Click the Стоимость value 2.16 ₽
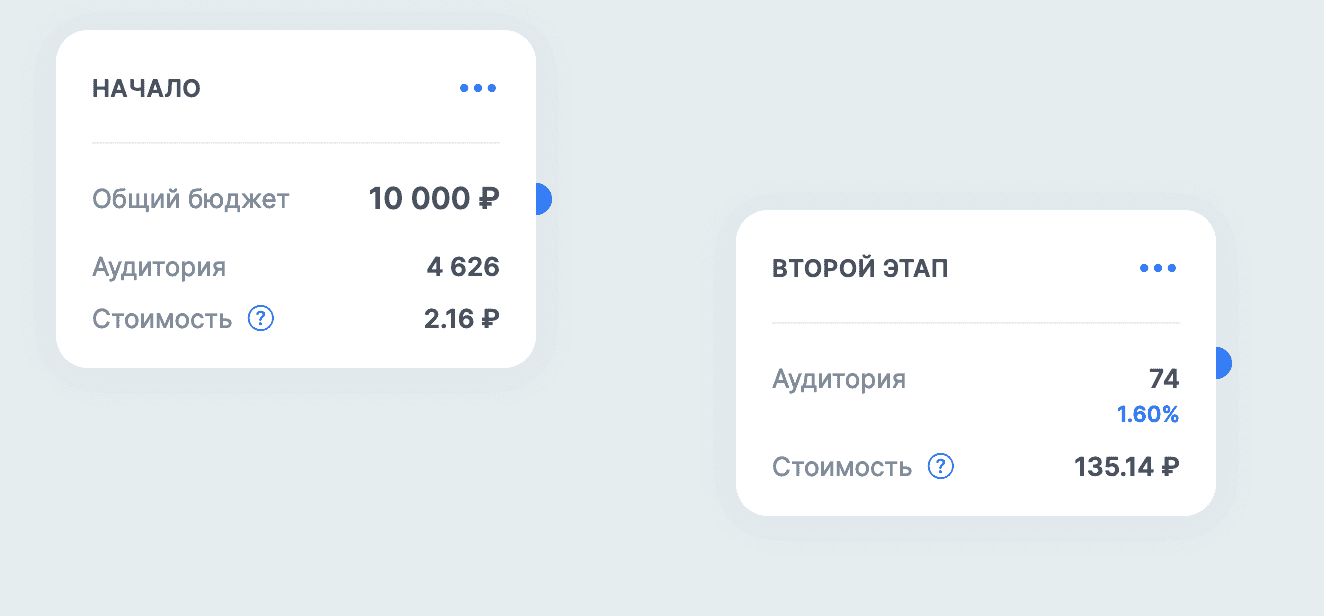This screenshot has width=1324, height=616. pos(460,318)
